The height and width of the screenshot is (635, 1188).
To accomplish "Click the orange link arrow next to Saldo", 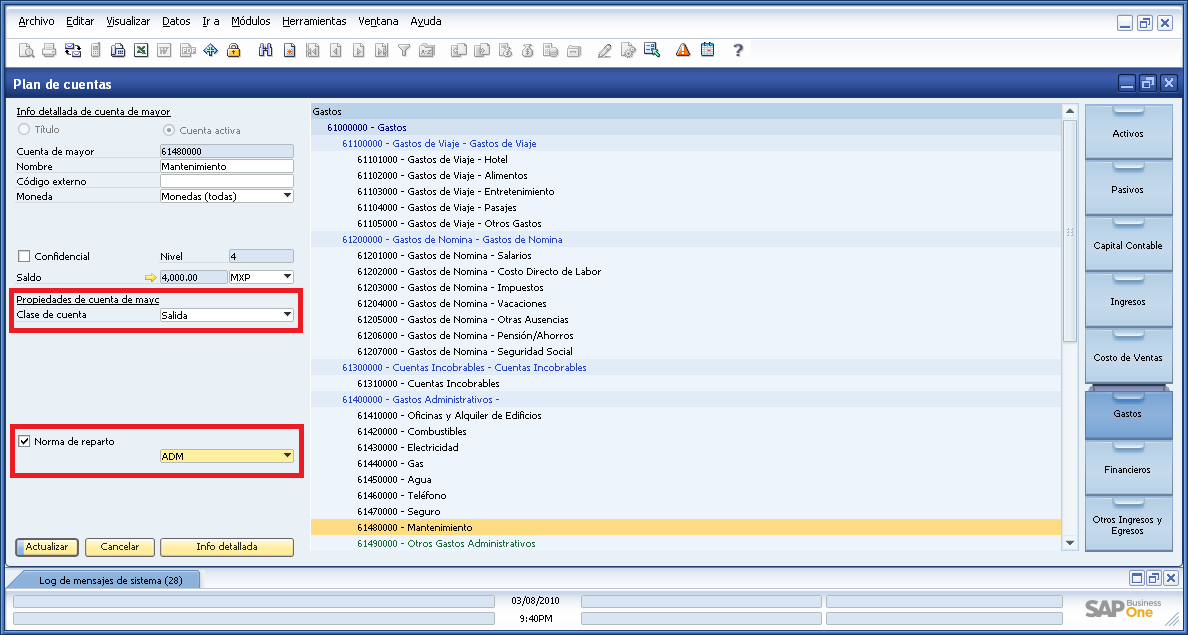I will click(150, 277).
